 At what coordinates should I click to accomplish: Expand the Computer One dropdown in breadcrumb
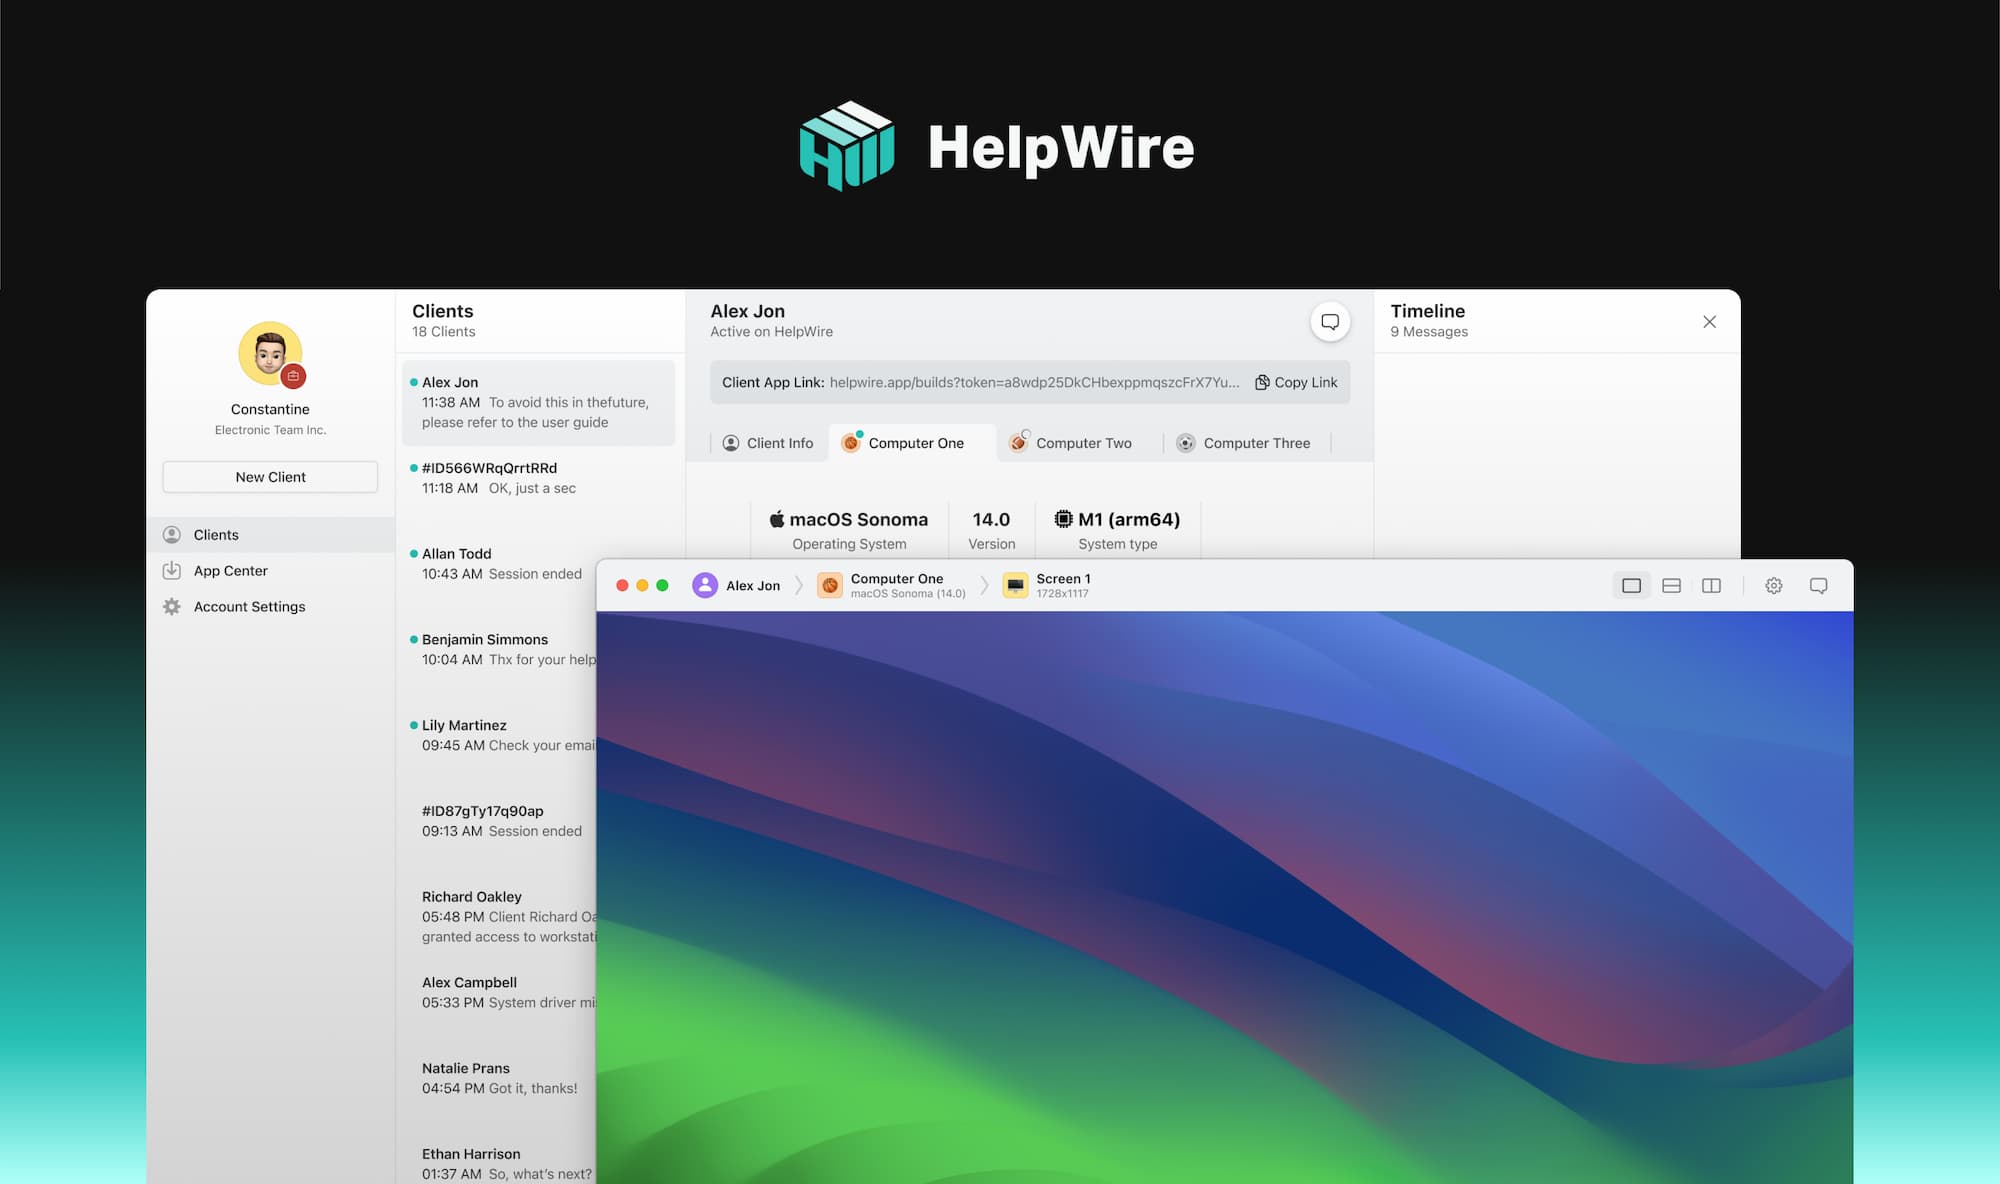click(896, 584)
